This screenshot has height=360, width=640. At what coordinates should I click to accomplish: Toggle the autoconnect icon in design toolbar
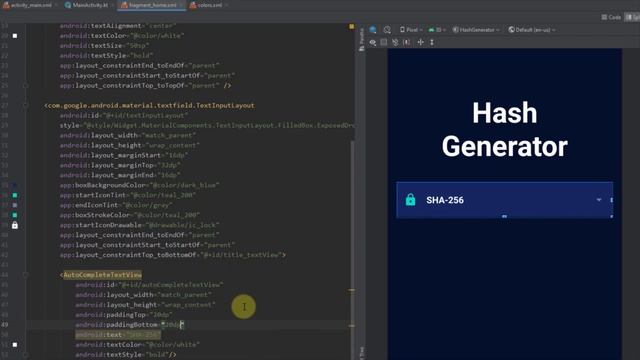(x=384, y=42)
